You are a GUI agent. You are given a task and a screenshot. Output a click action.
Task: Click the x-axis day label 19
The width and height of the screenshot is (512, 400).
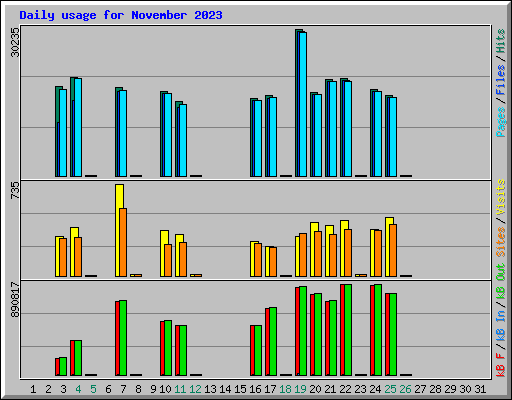tap(300, 389)
